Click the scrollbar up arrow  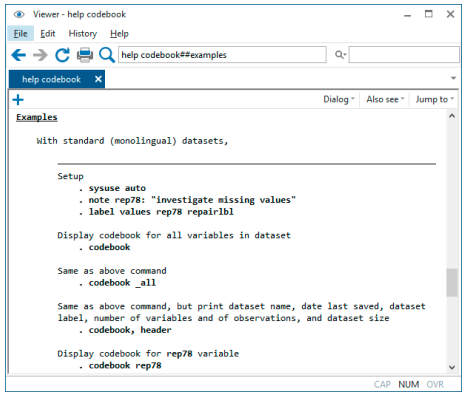pyautogui.click(x=452, y=116)
